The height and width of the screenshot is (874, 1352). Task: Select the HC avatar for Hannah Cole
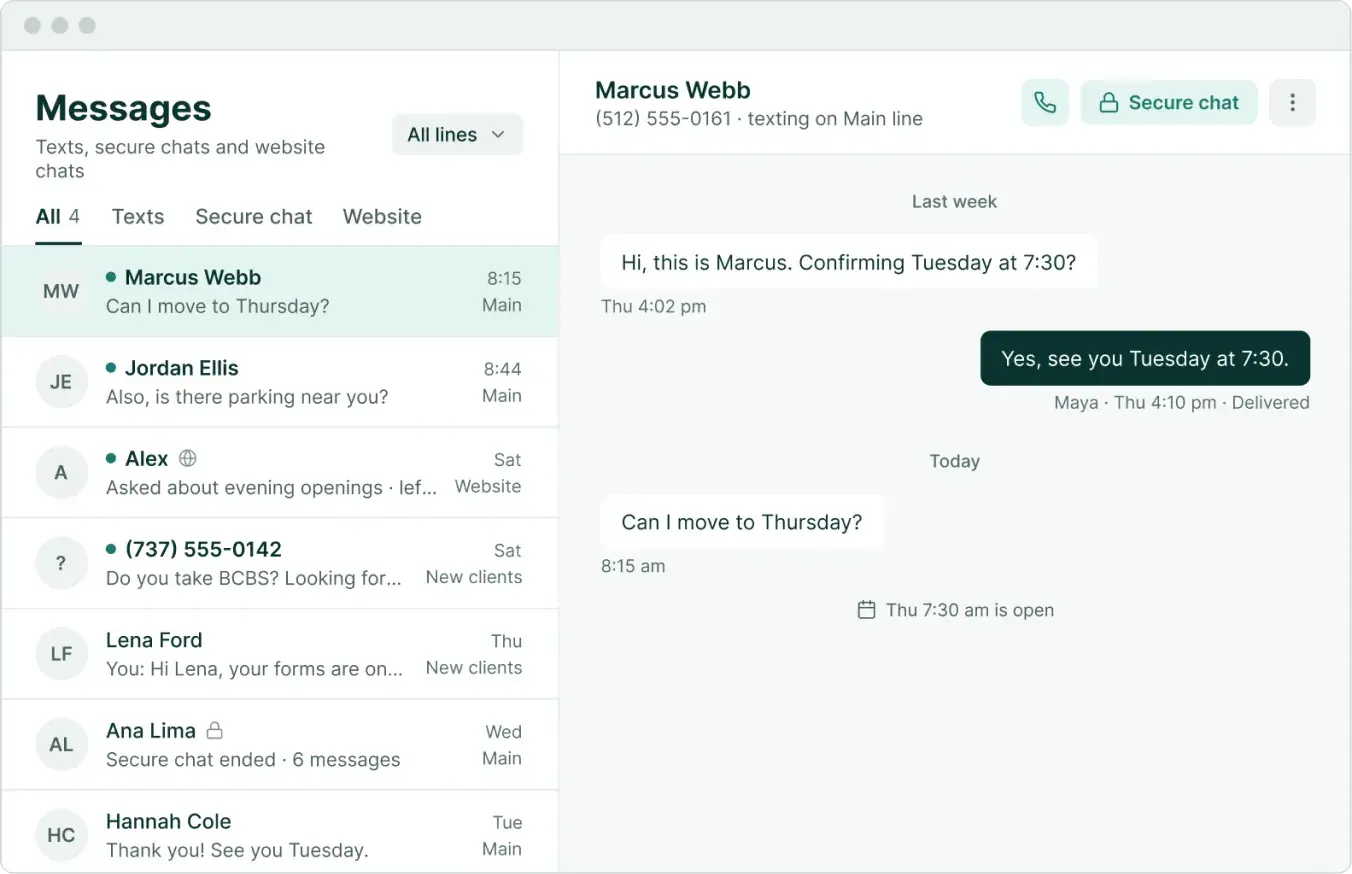click(61, 835)
